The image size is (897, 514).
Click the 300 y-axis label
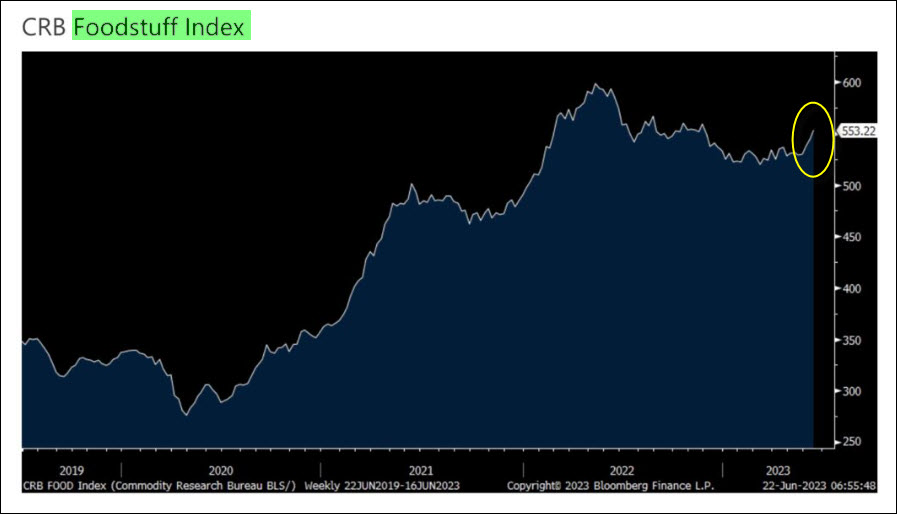[x=852, y=391]
